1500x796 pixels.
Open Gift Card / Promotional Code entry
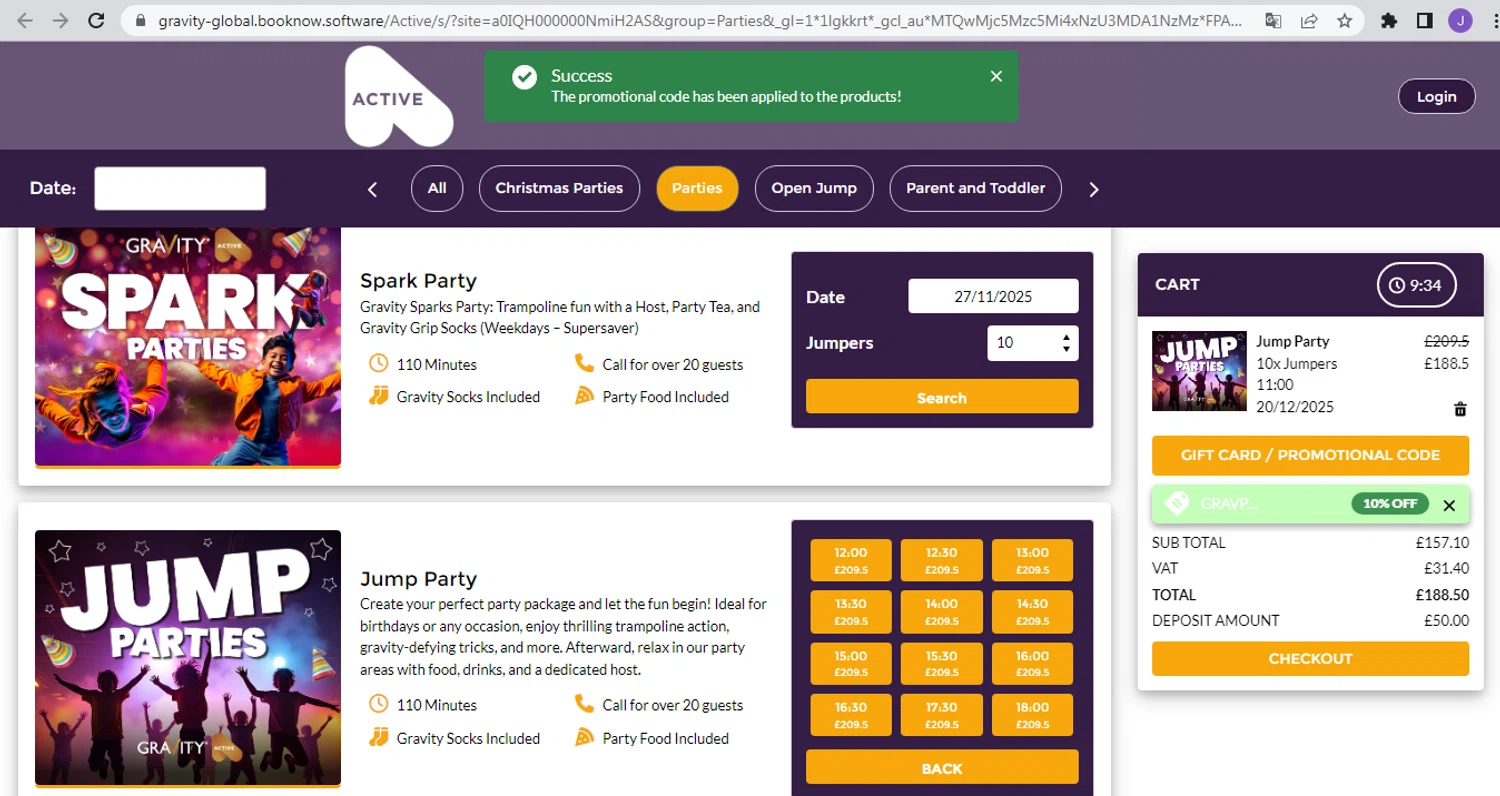[x=1310, y=455]
